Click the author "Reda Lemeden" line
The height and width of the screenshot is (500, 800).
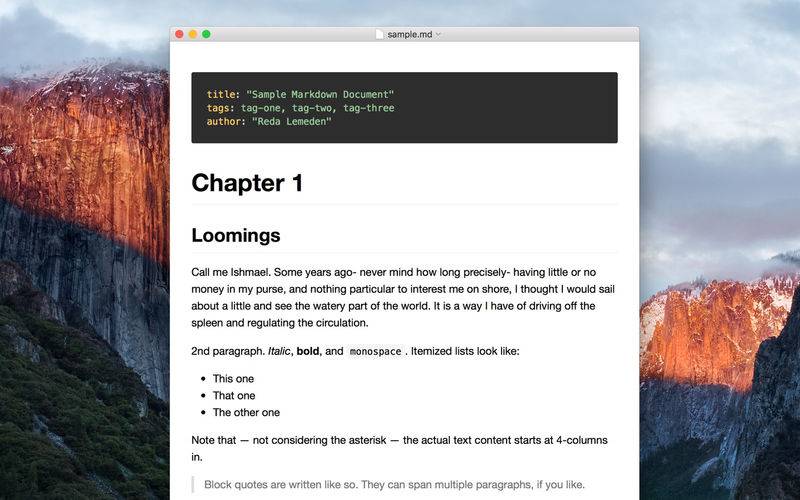(x=269, y=121)
